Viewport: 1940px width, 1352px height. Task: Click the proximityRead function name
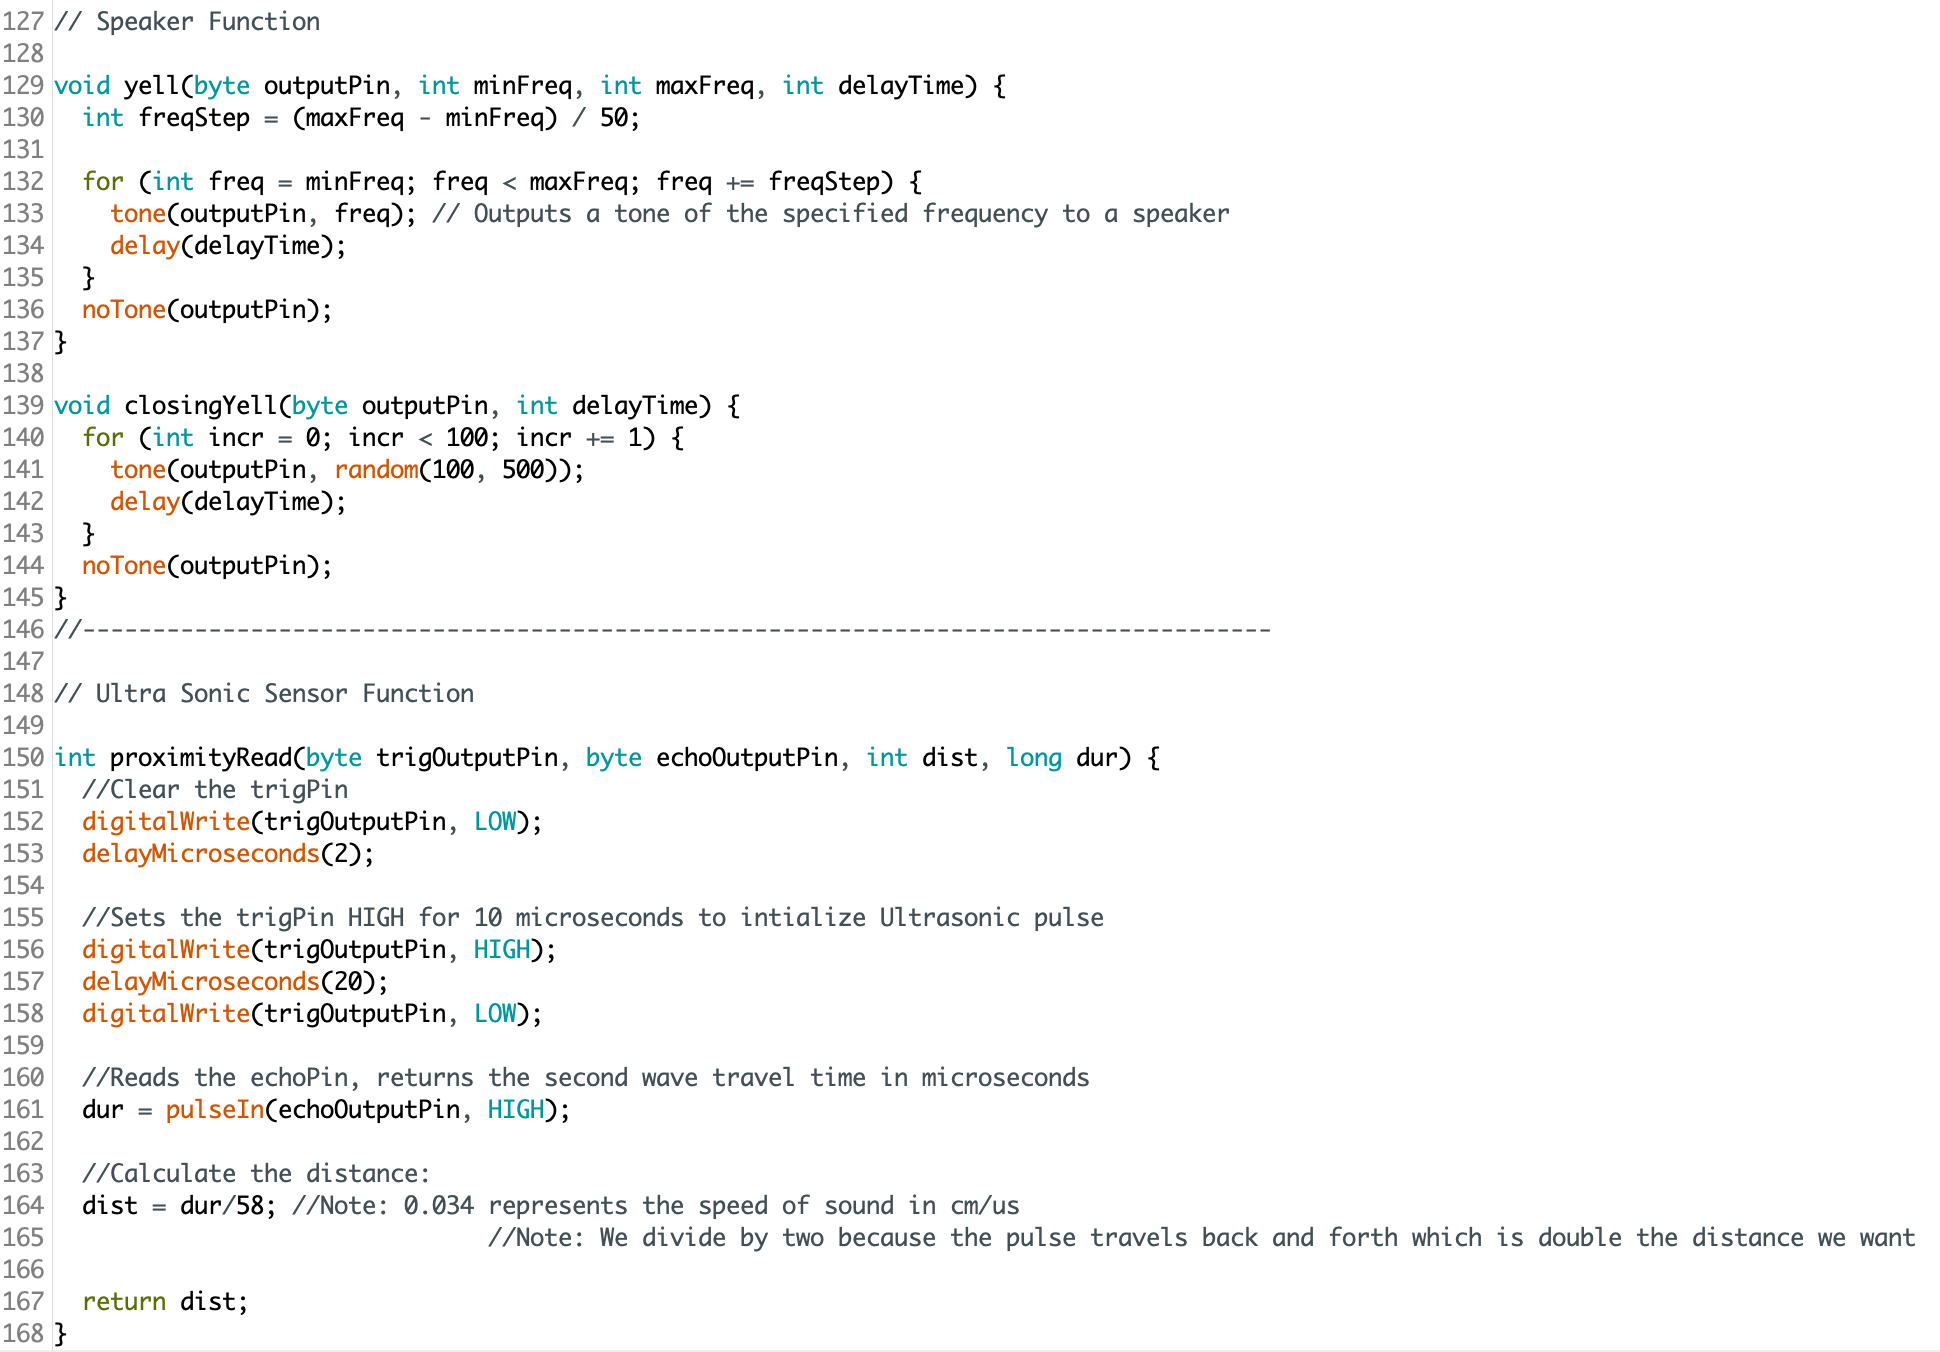pyautogui.click(x=200, y=758)
